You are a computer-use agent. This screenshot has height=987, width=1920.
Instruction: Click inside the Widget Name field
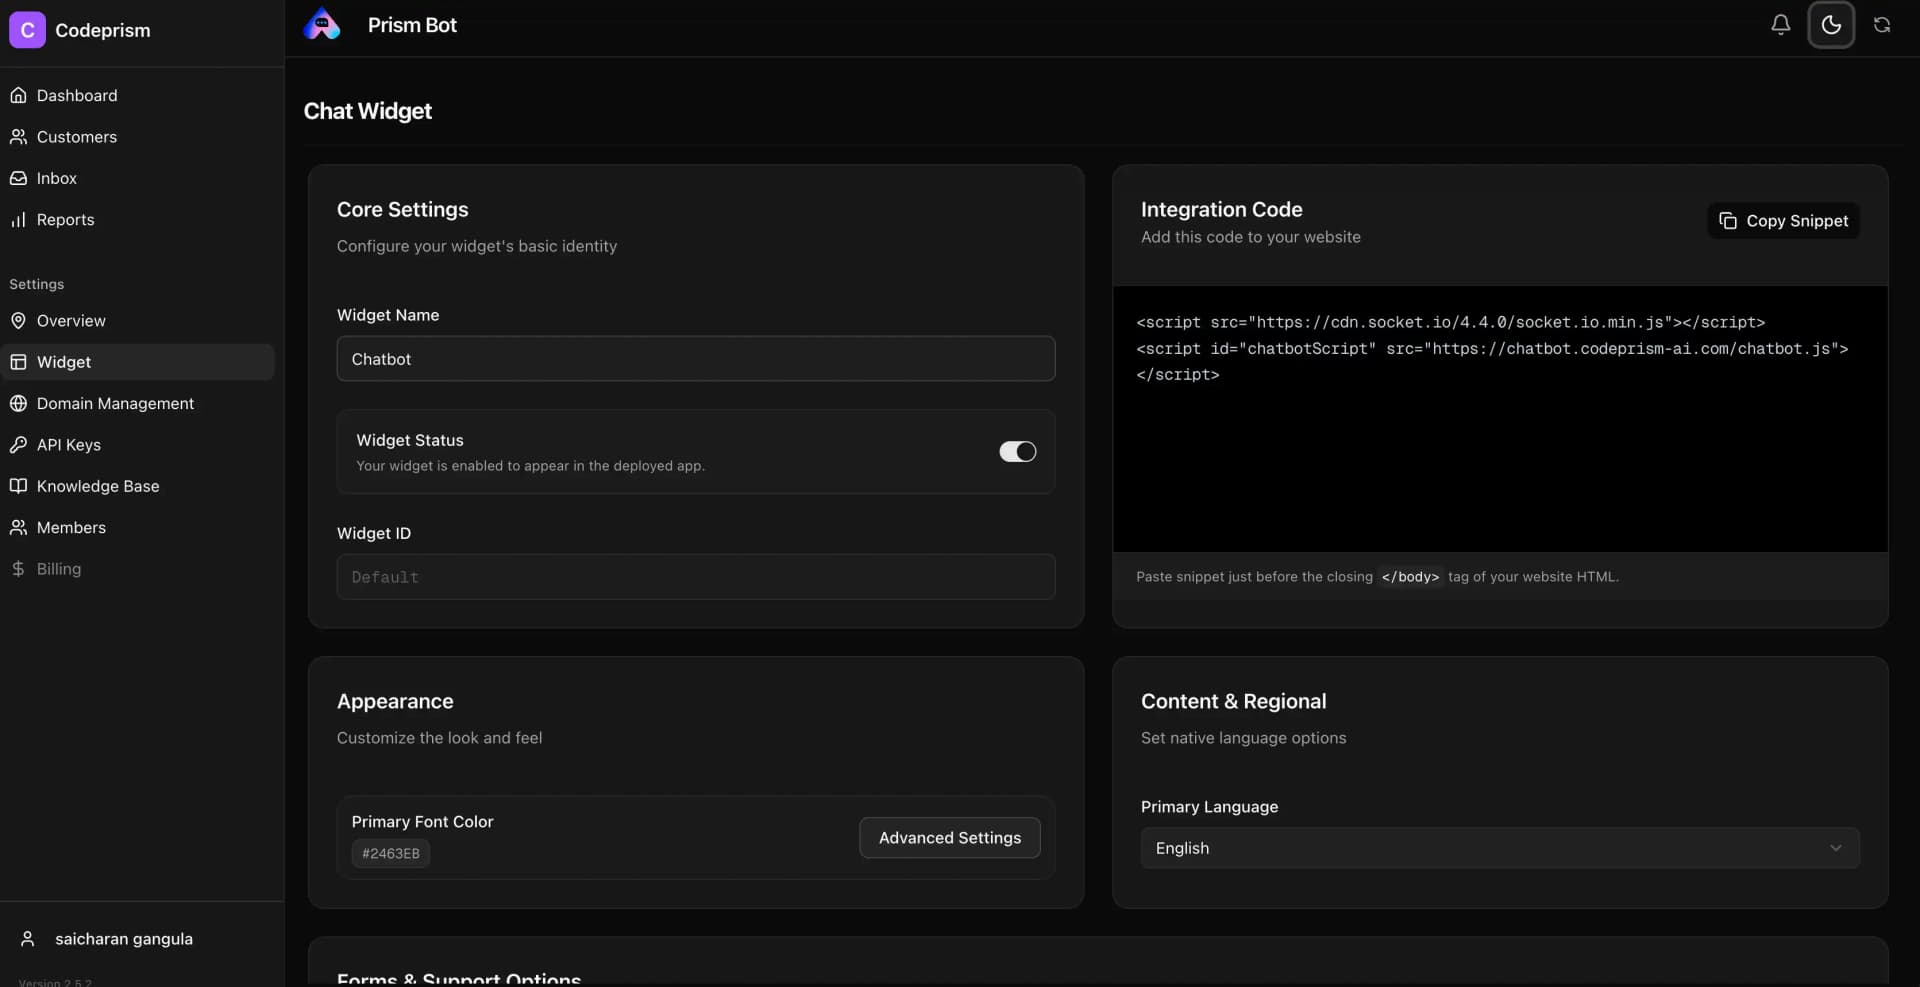point(696,359)
